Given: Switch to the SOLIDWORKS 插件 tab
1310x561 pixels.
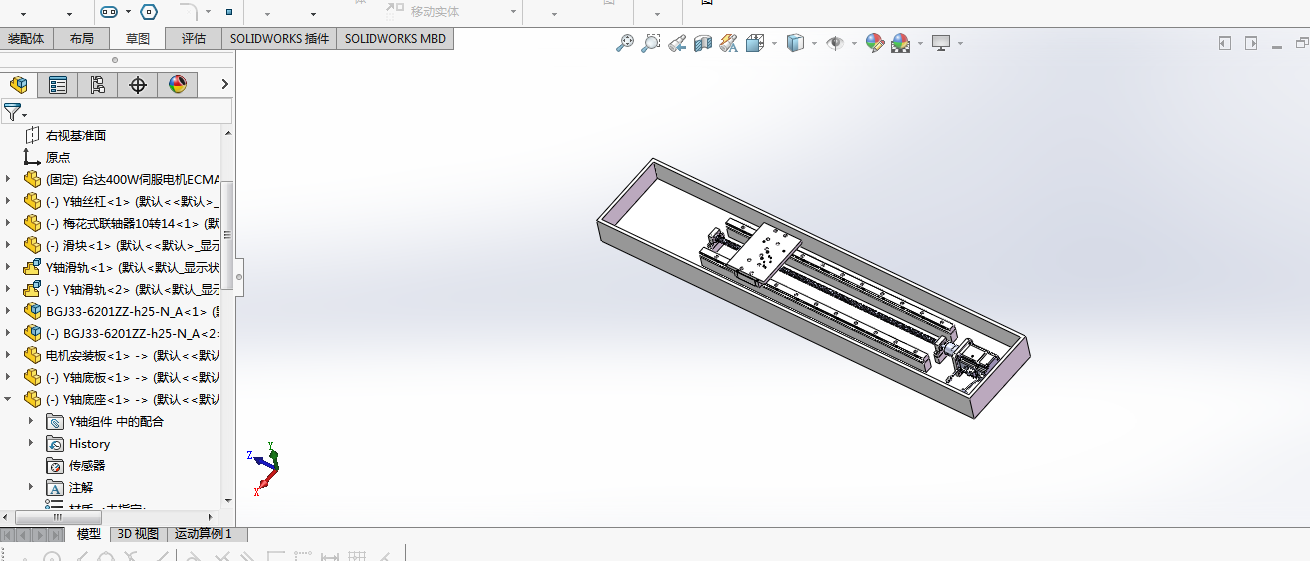Looking at the screenshot, I should click(279, 39).
